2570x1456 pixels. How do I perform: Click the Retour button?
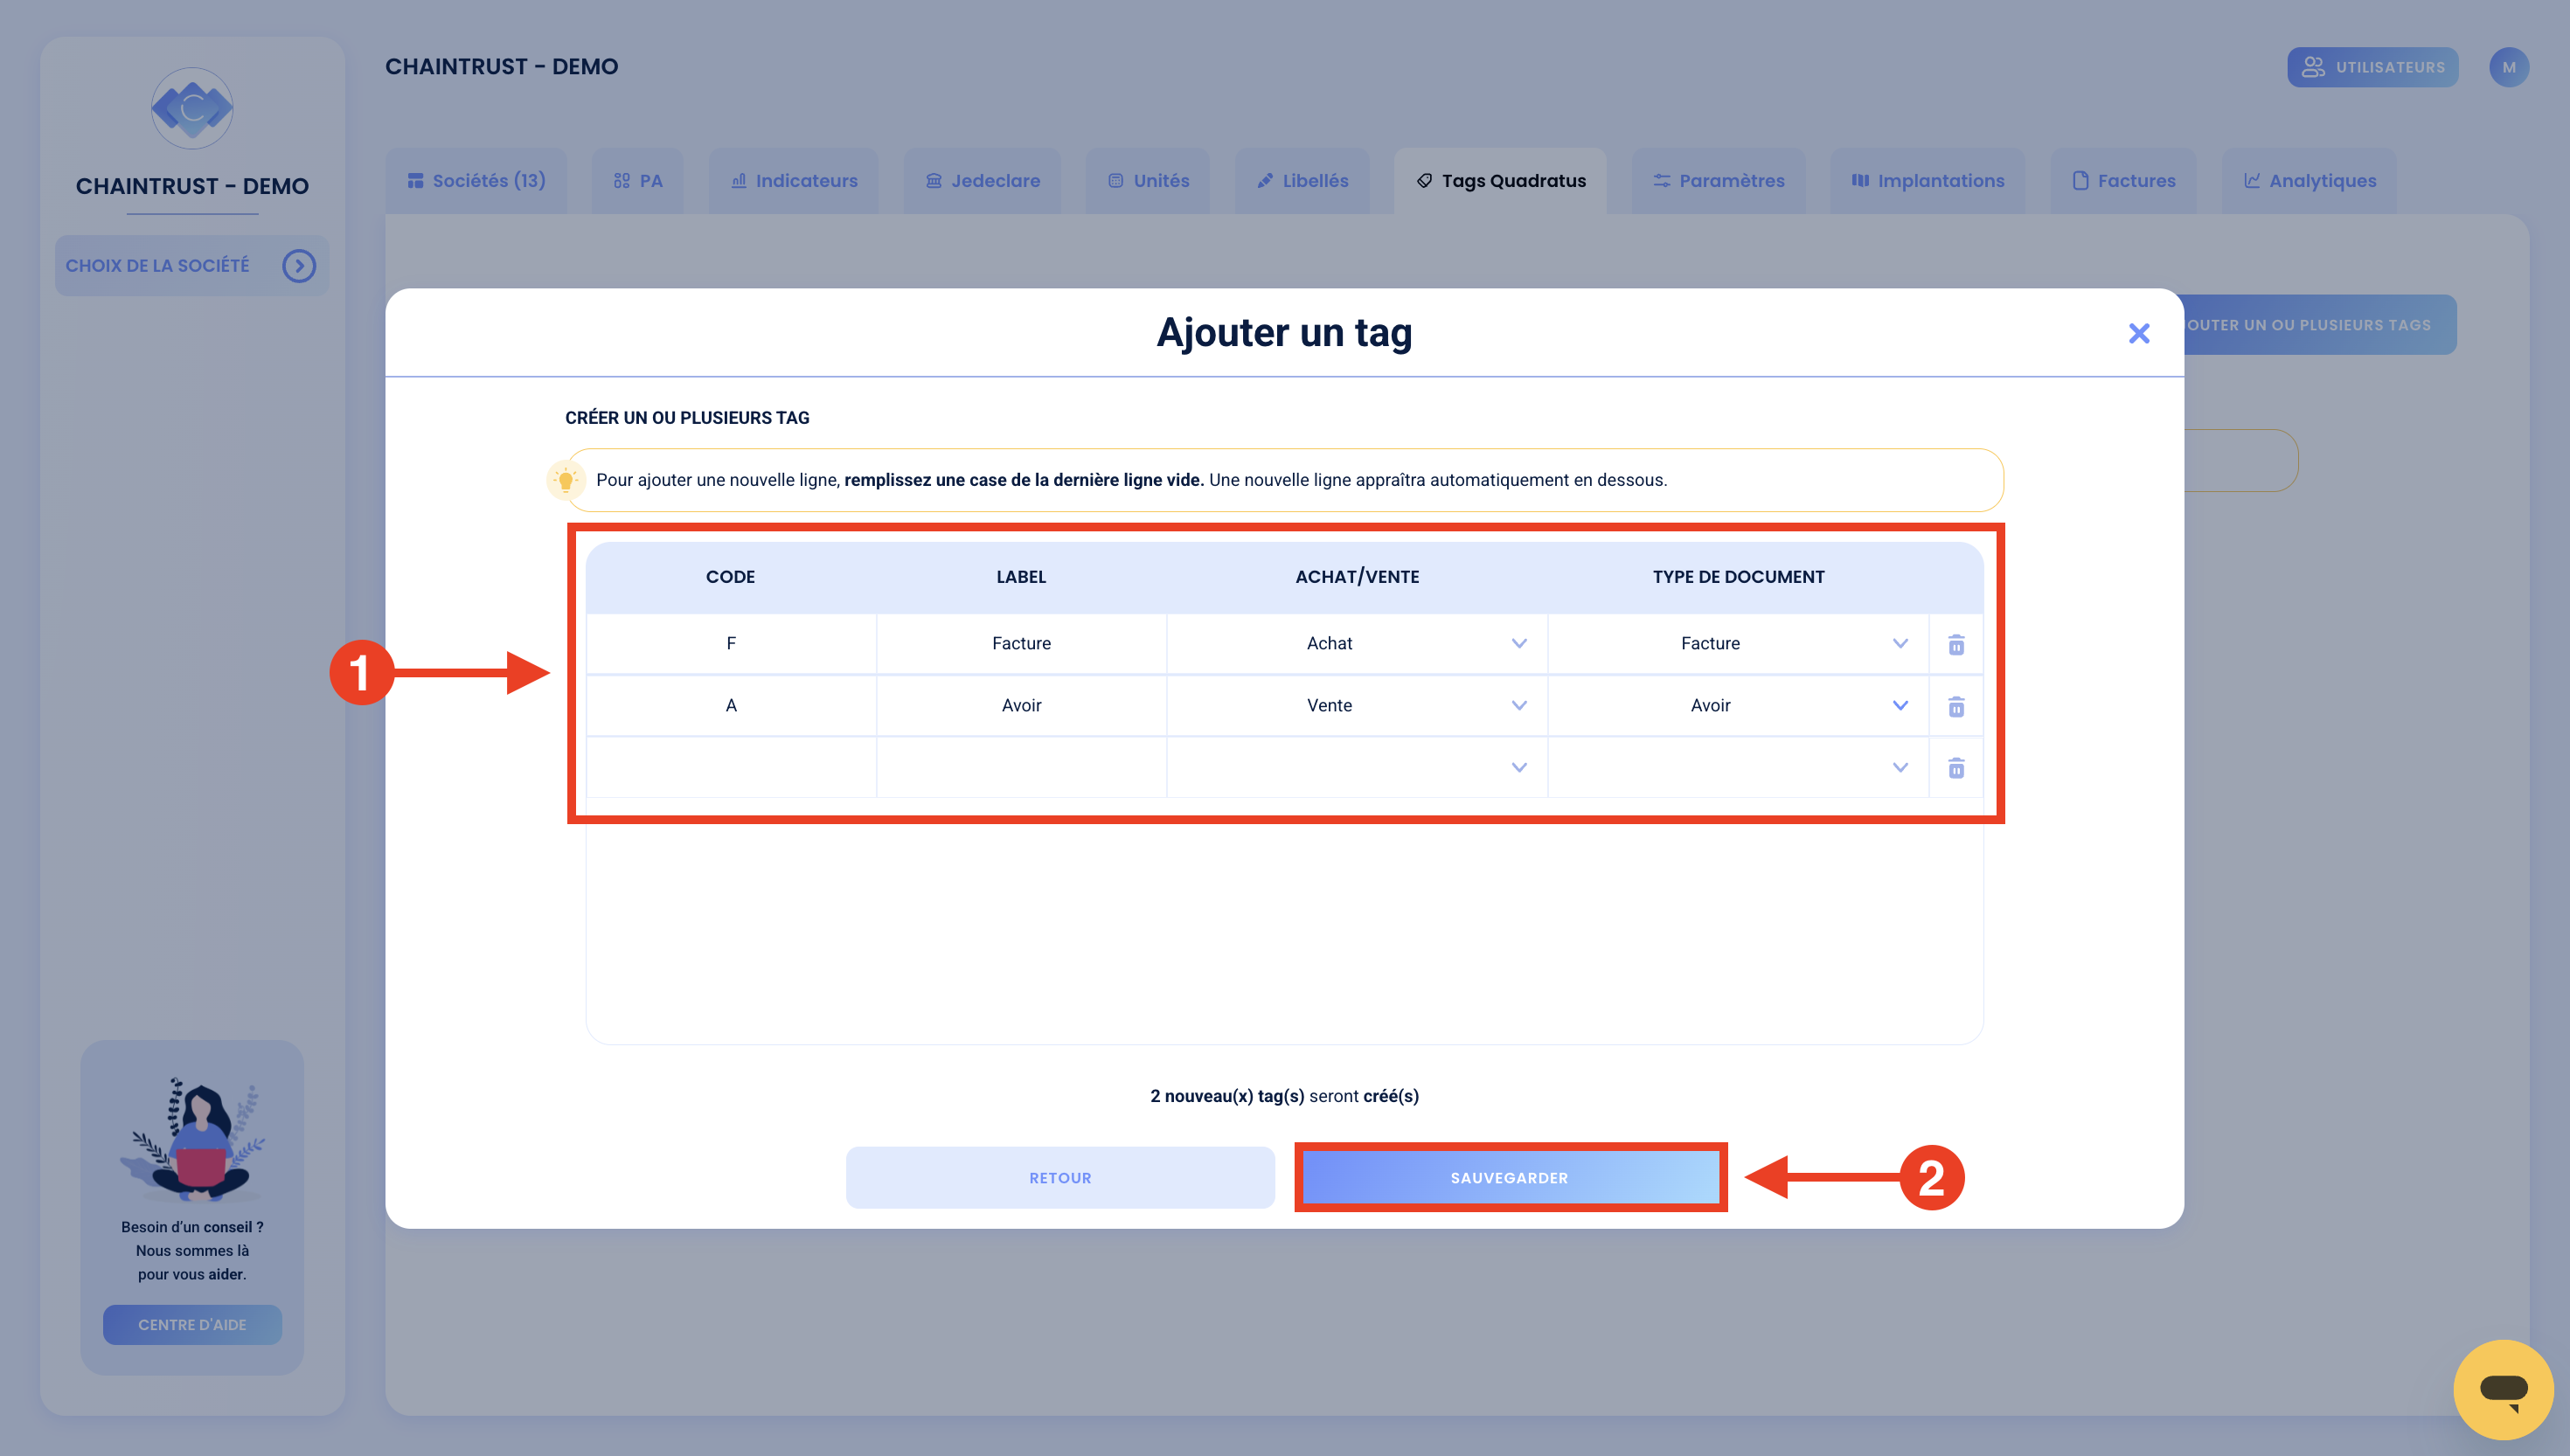(1060, 1178)
